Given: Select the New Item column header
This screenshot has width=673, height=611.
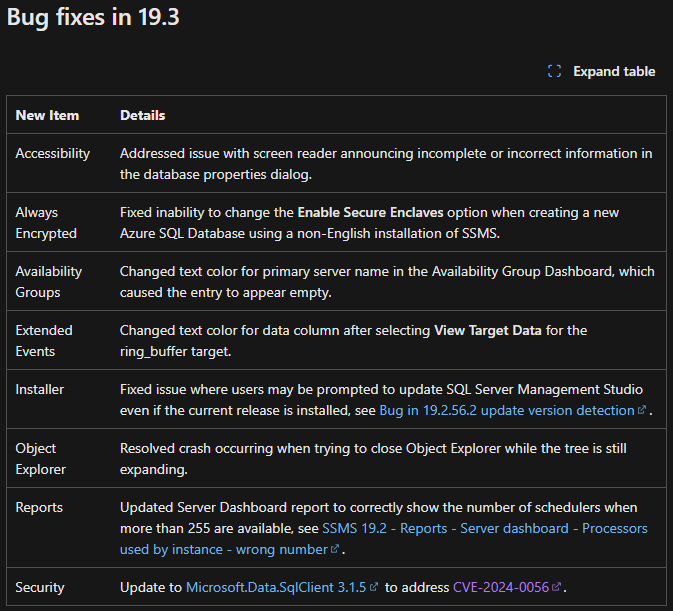Looking at the screenshot, I should tap(47, 115).
